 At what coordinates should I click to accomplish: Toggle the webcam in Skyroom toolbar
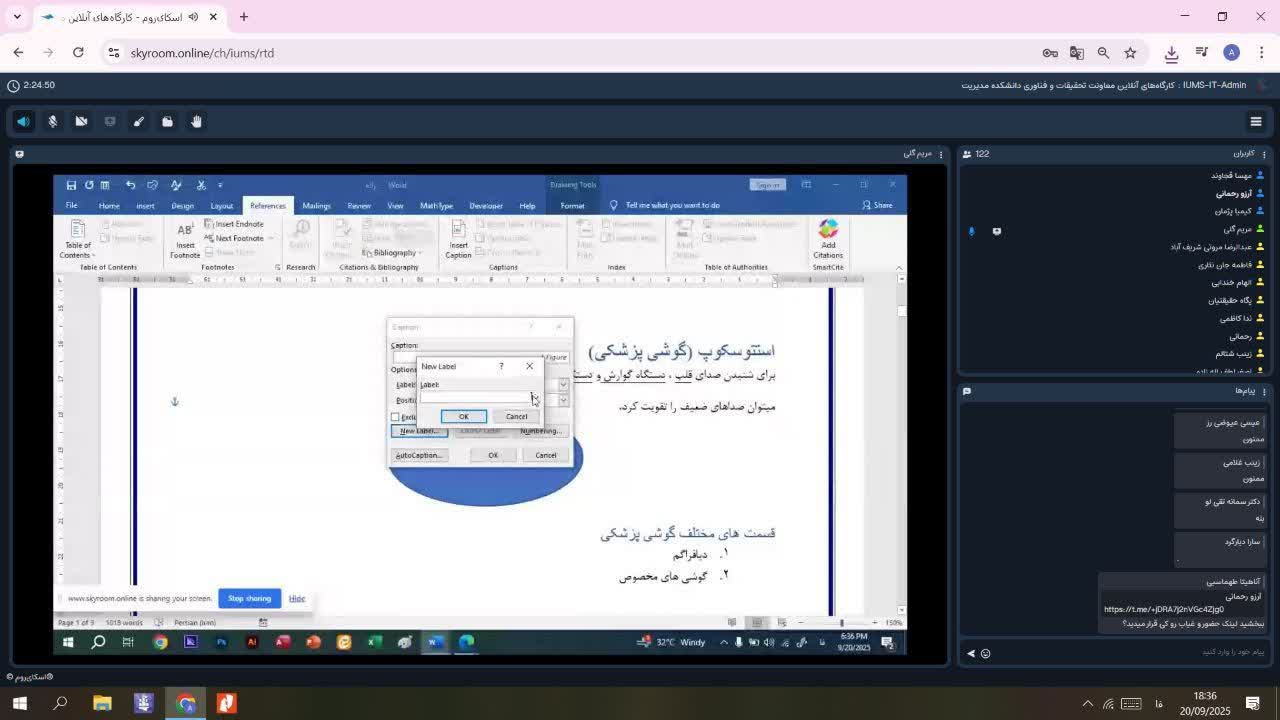tap(82, 121)
